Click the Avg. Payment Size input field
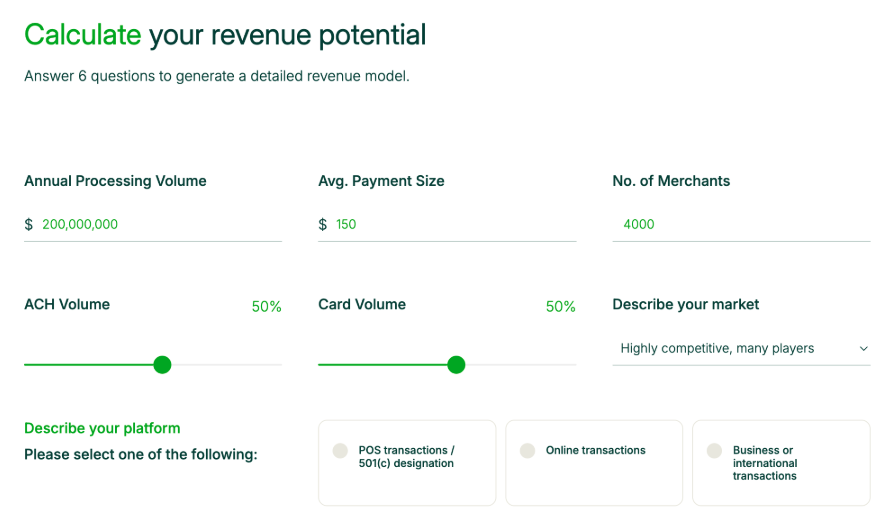 [x=447, y=224]
